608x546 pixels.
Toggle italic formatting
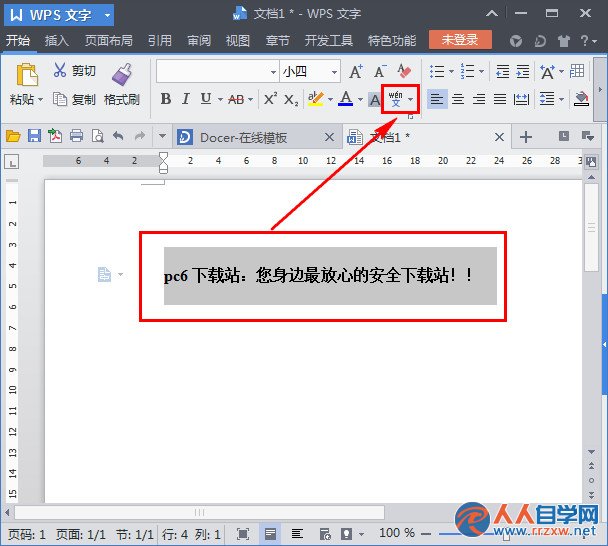pyautogui.click(x=186, y=99)
